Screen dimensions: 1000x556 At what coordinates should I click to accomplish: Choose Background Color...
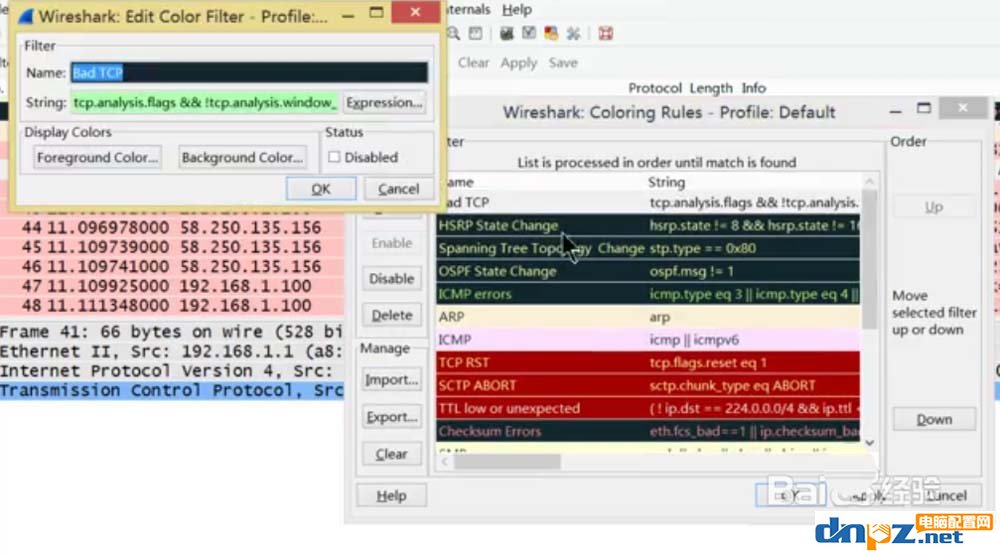(x=242, y=157)
